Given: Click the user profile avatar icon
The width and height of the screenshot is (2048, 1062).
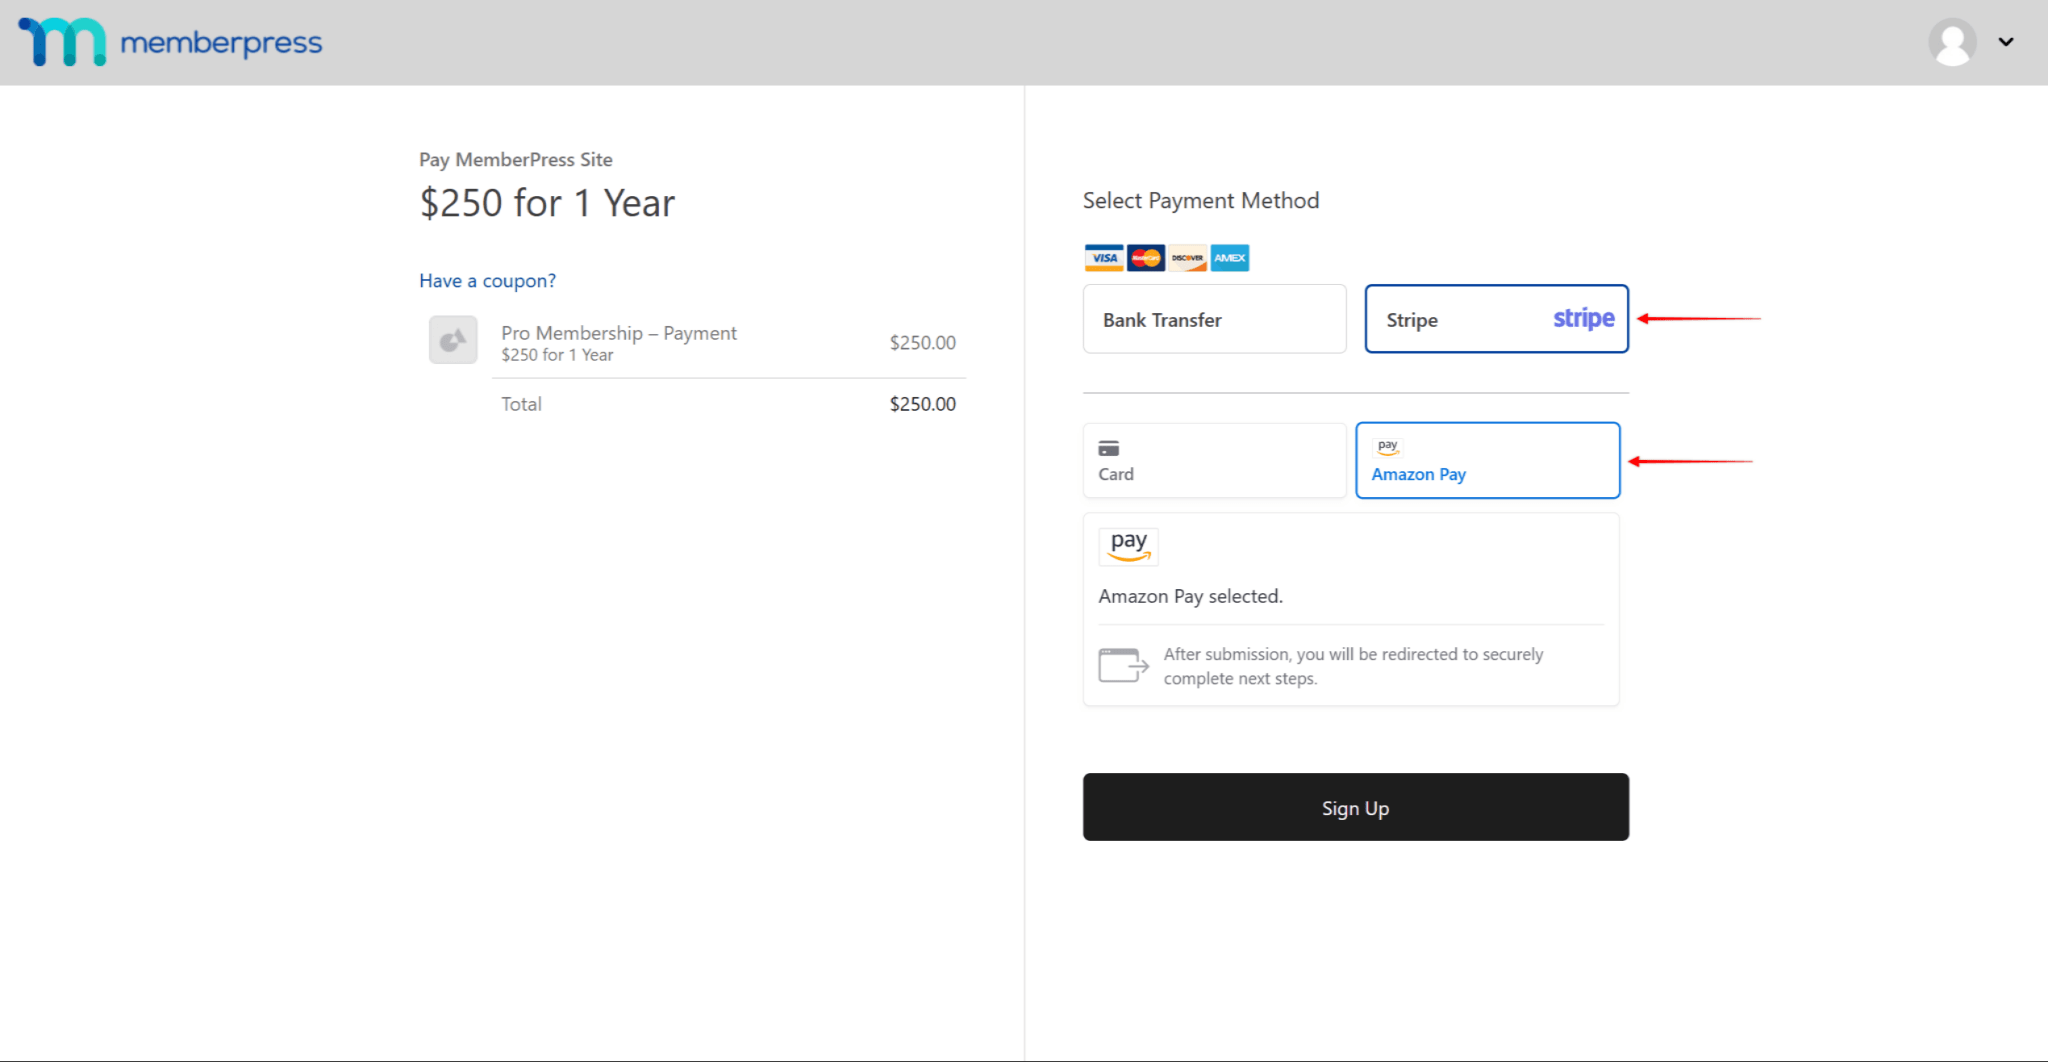Looking at the screenshot, I should coord(1953,41).
